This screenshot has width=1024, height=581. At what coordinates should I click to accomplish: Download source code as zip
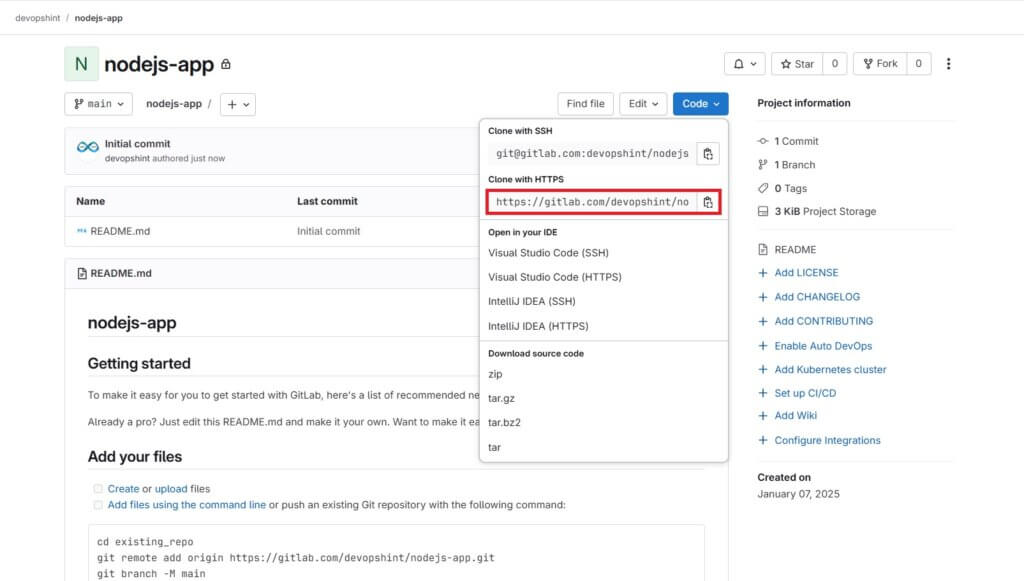(496, 374)
